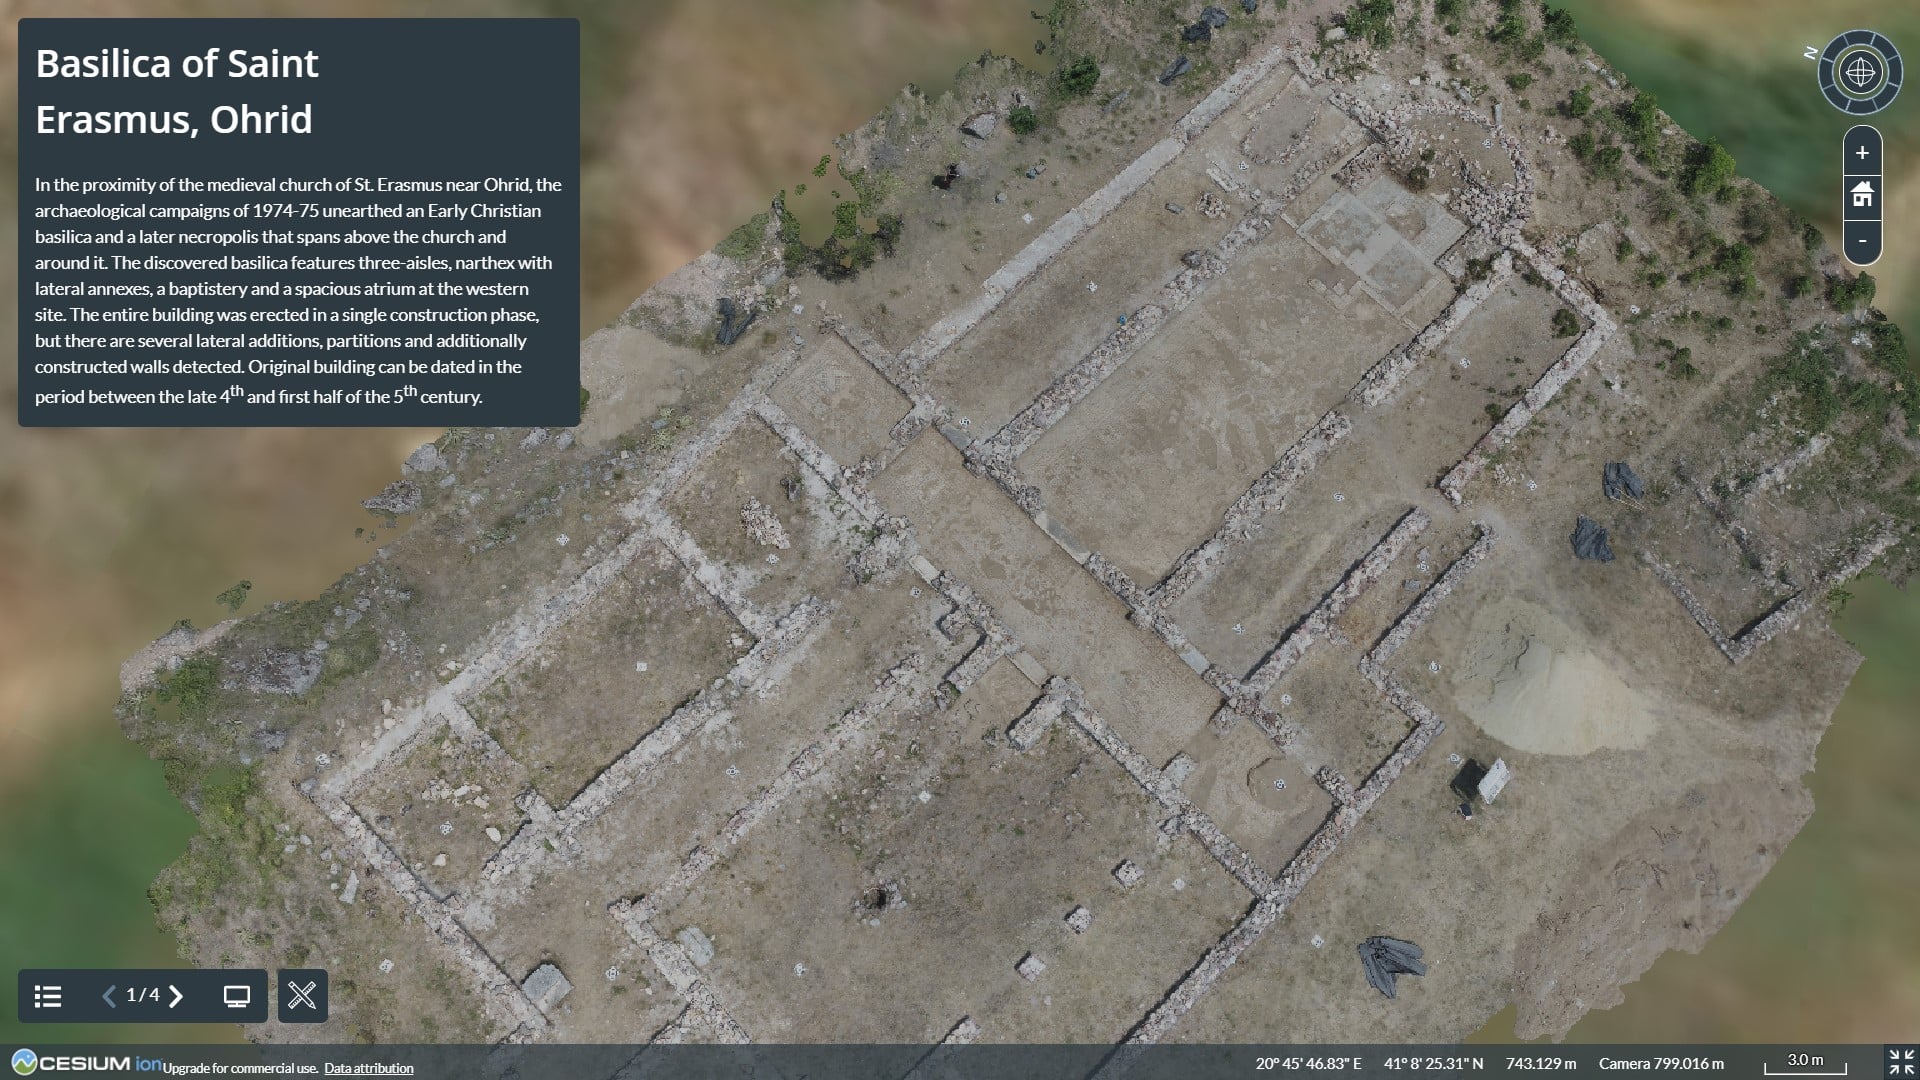Click the description text panel
Image resolution: width=1920 pixels, height=1080 pixels.
pos(298,290)
